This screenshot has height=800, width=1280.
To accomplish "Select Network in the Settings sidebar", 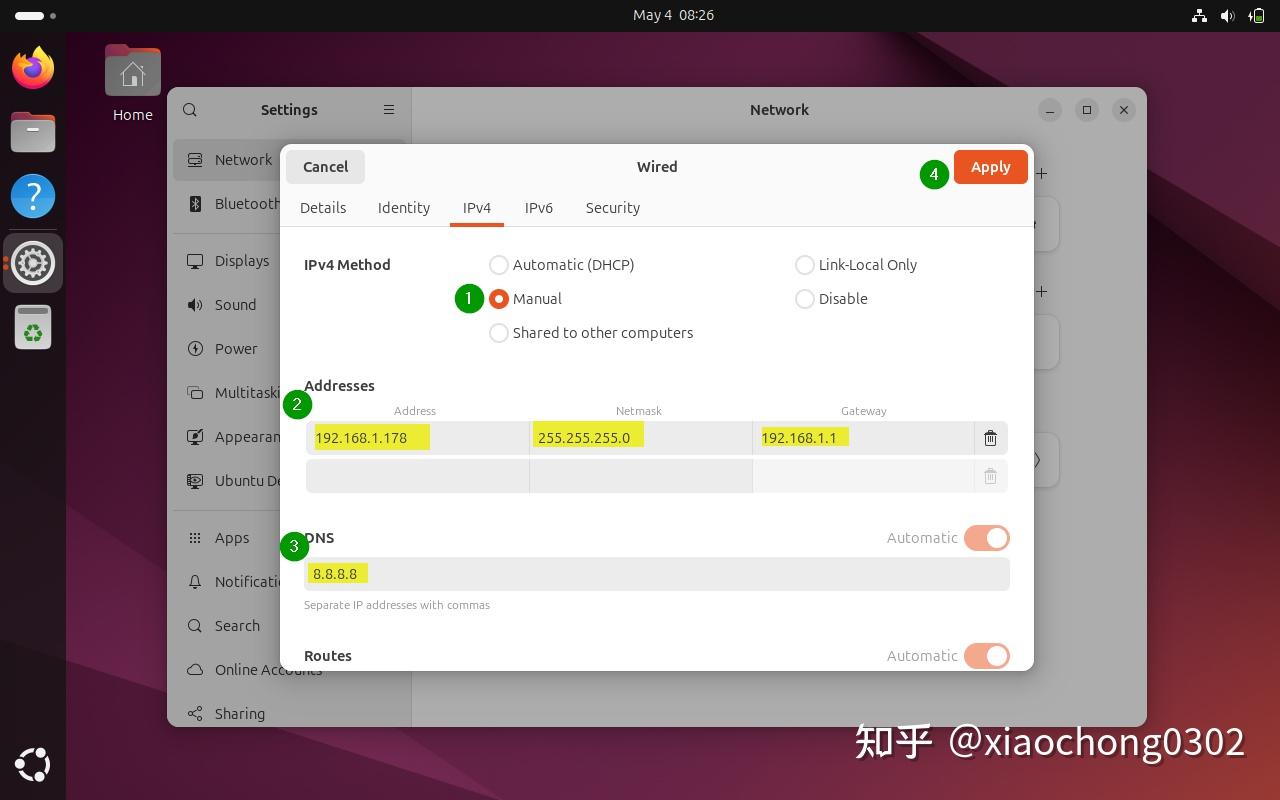I will [x=243, y=159].
